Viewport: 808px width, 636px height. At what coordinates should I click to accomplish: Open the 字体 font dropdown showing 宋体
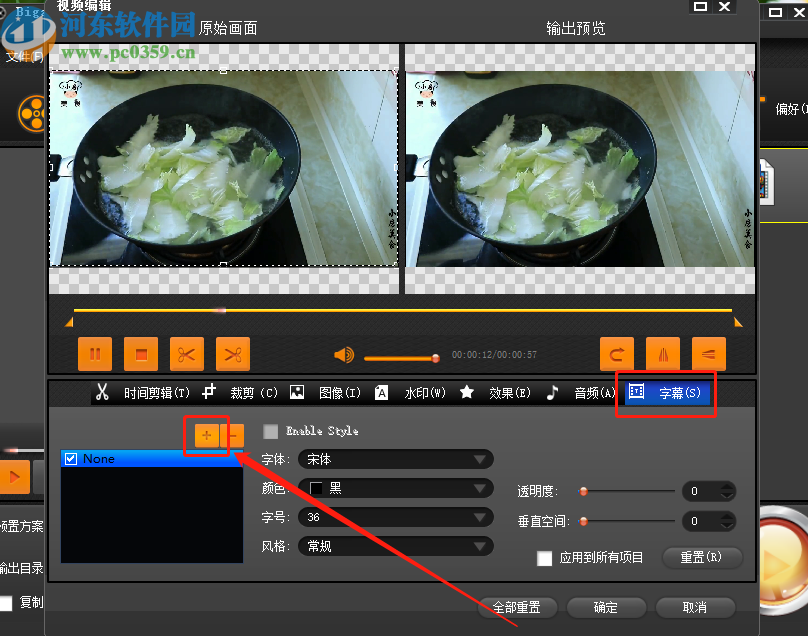[395, 459]
